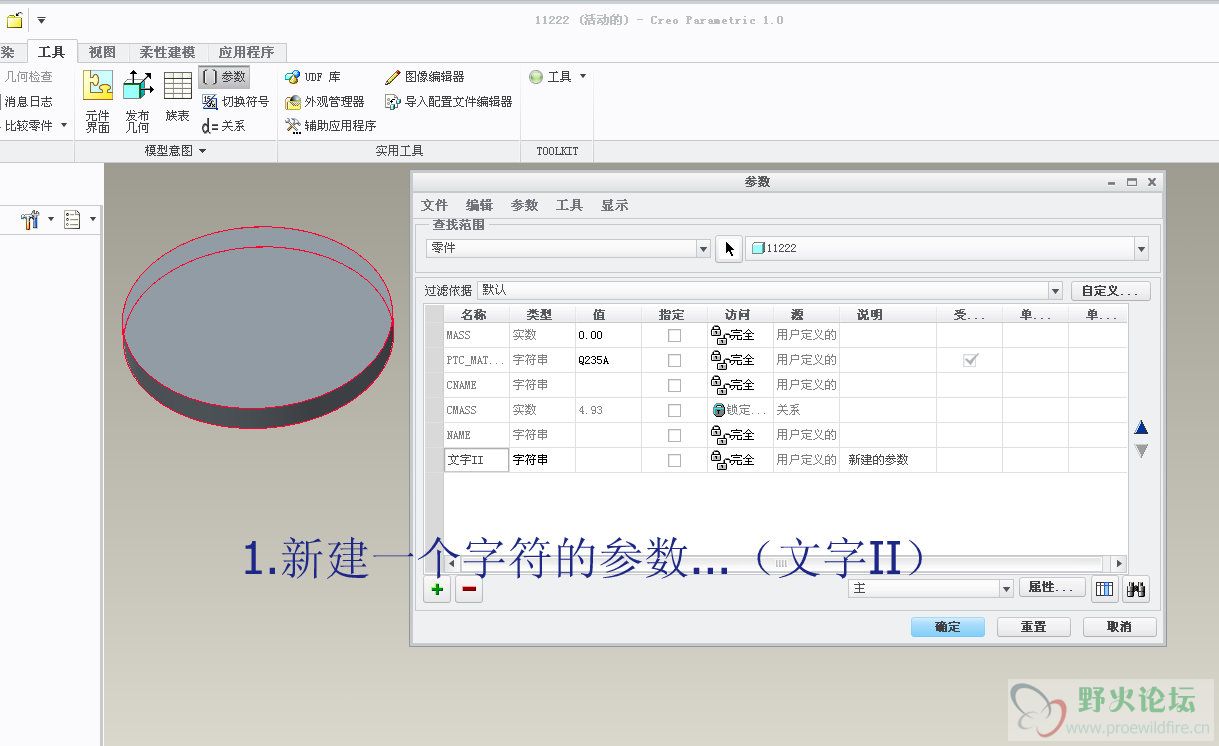Open the 工具 menu in 参数 dialog
Screen dimensions: 1219x746
pyautogui.click(x=569, y=205)
